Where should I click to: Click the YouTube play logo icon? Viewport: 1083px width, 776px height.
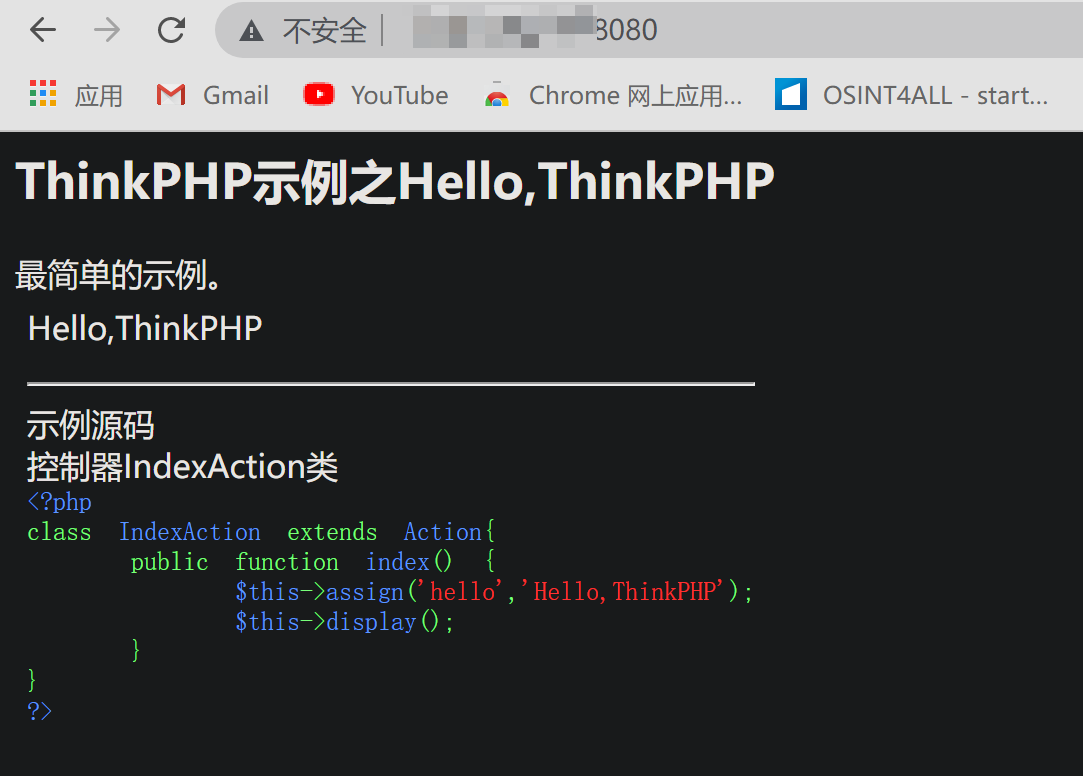click(x=319, y=94)
